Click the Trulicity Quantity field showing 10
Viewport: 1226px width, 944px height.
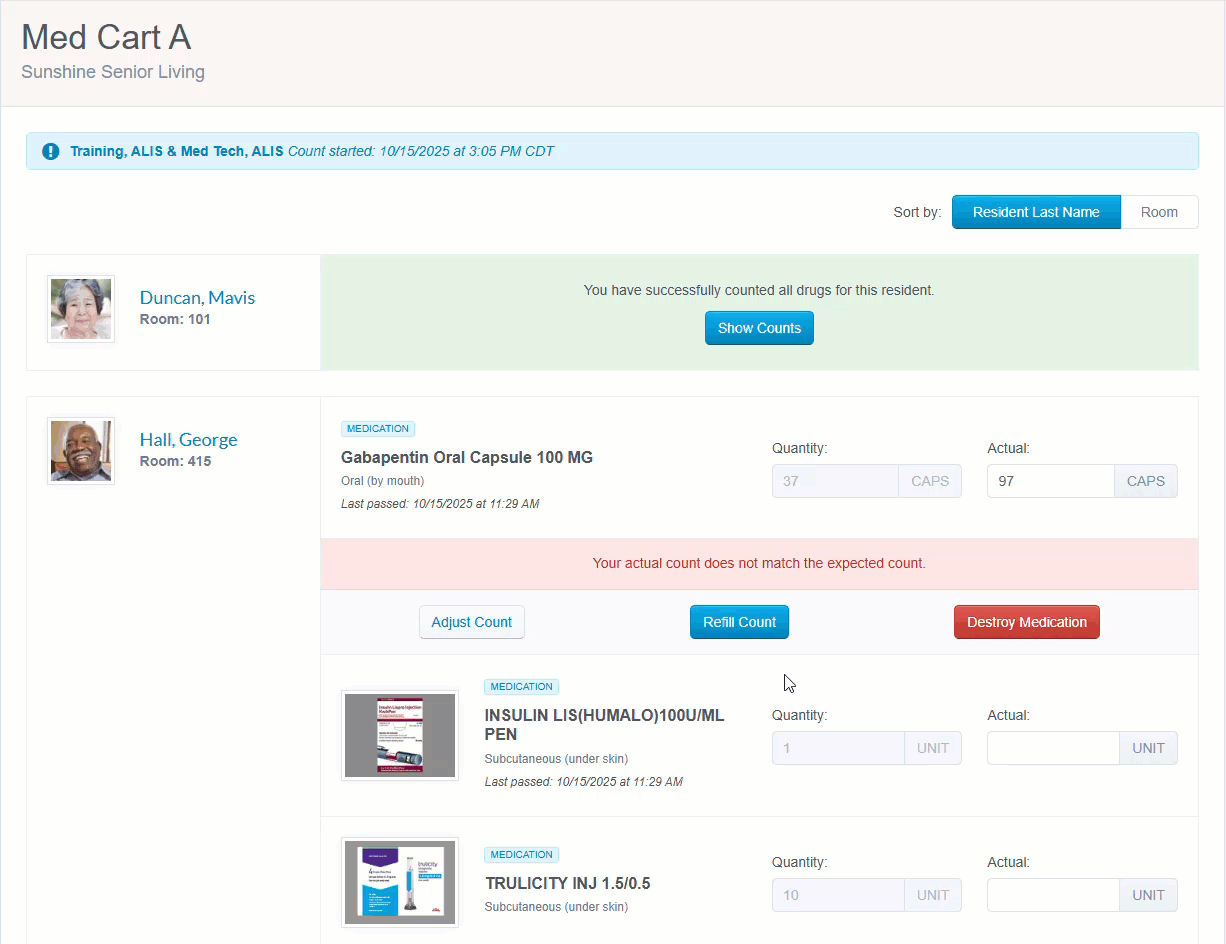pos(838,895)
